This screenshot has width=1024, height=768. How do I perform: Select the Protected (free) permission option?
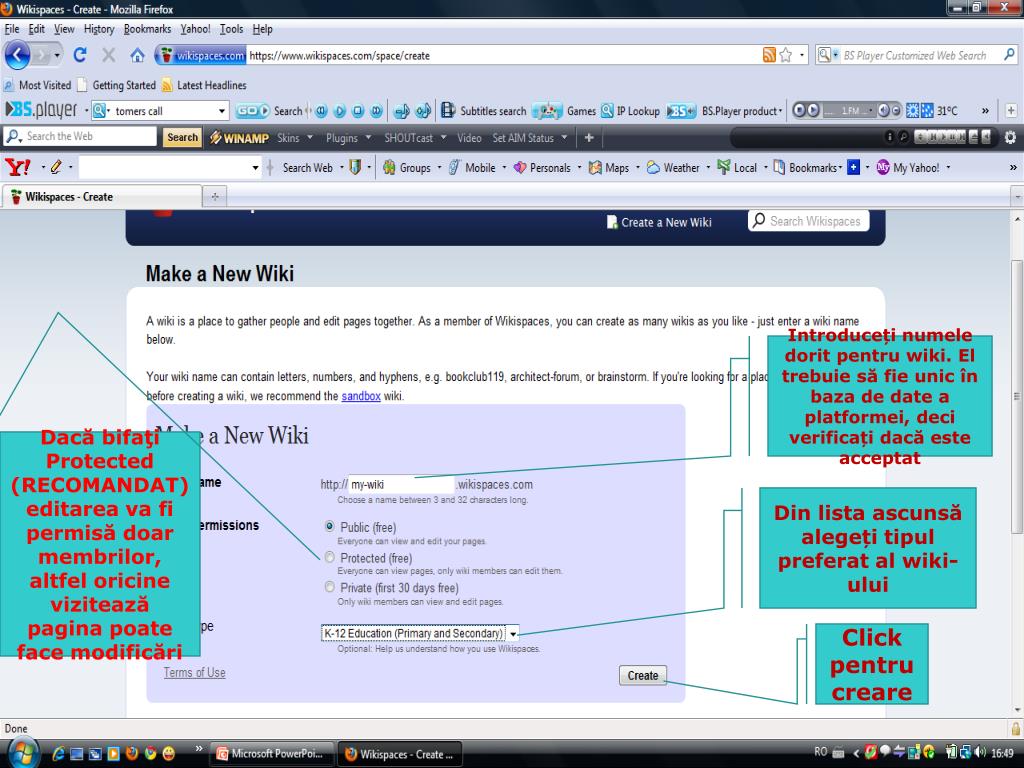point(330,557)
